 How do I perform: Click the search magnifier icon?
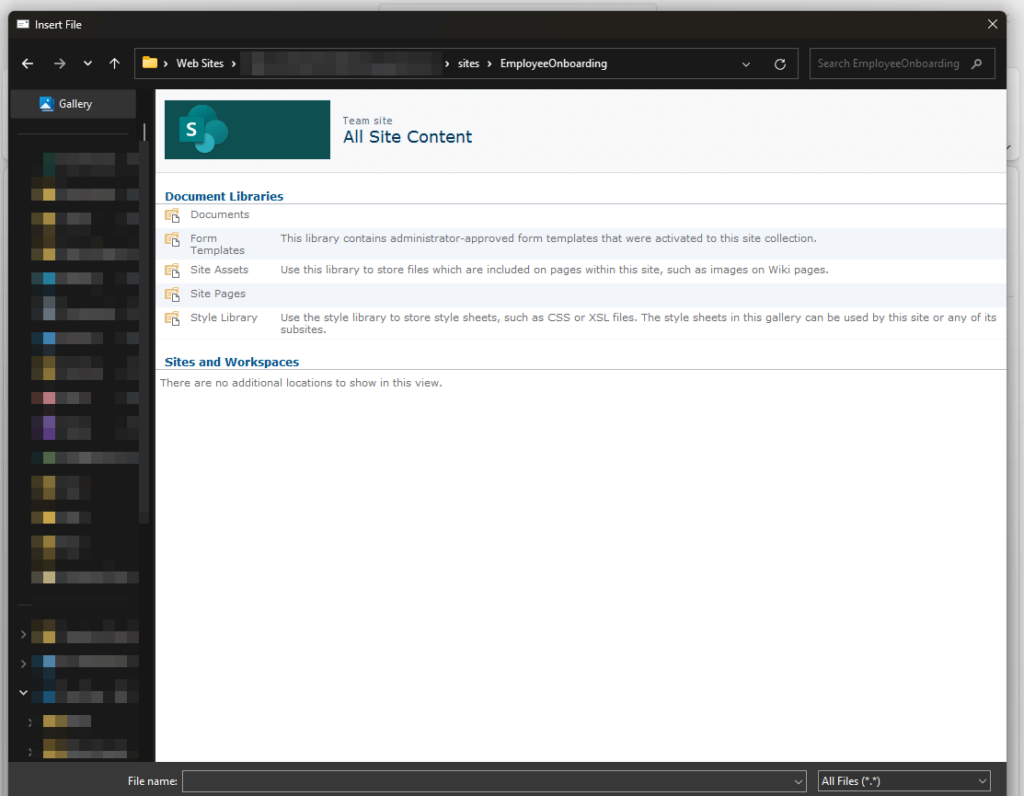(977, 63)
